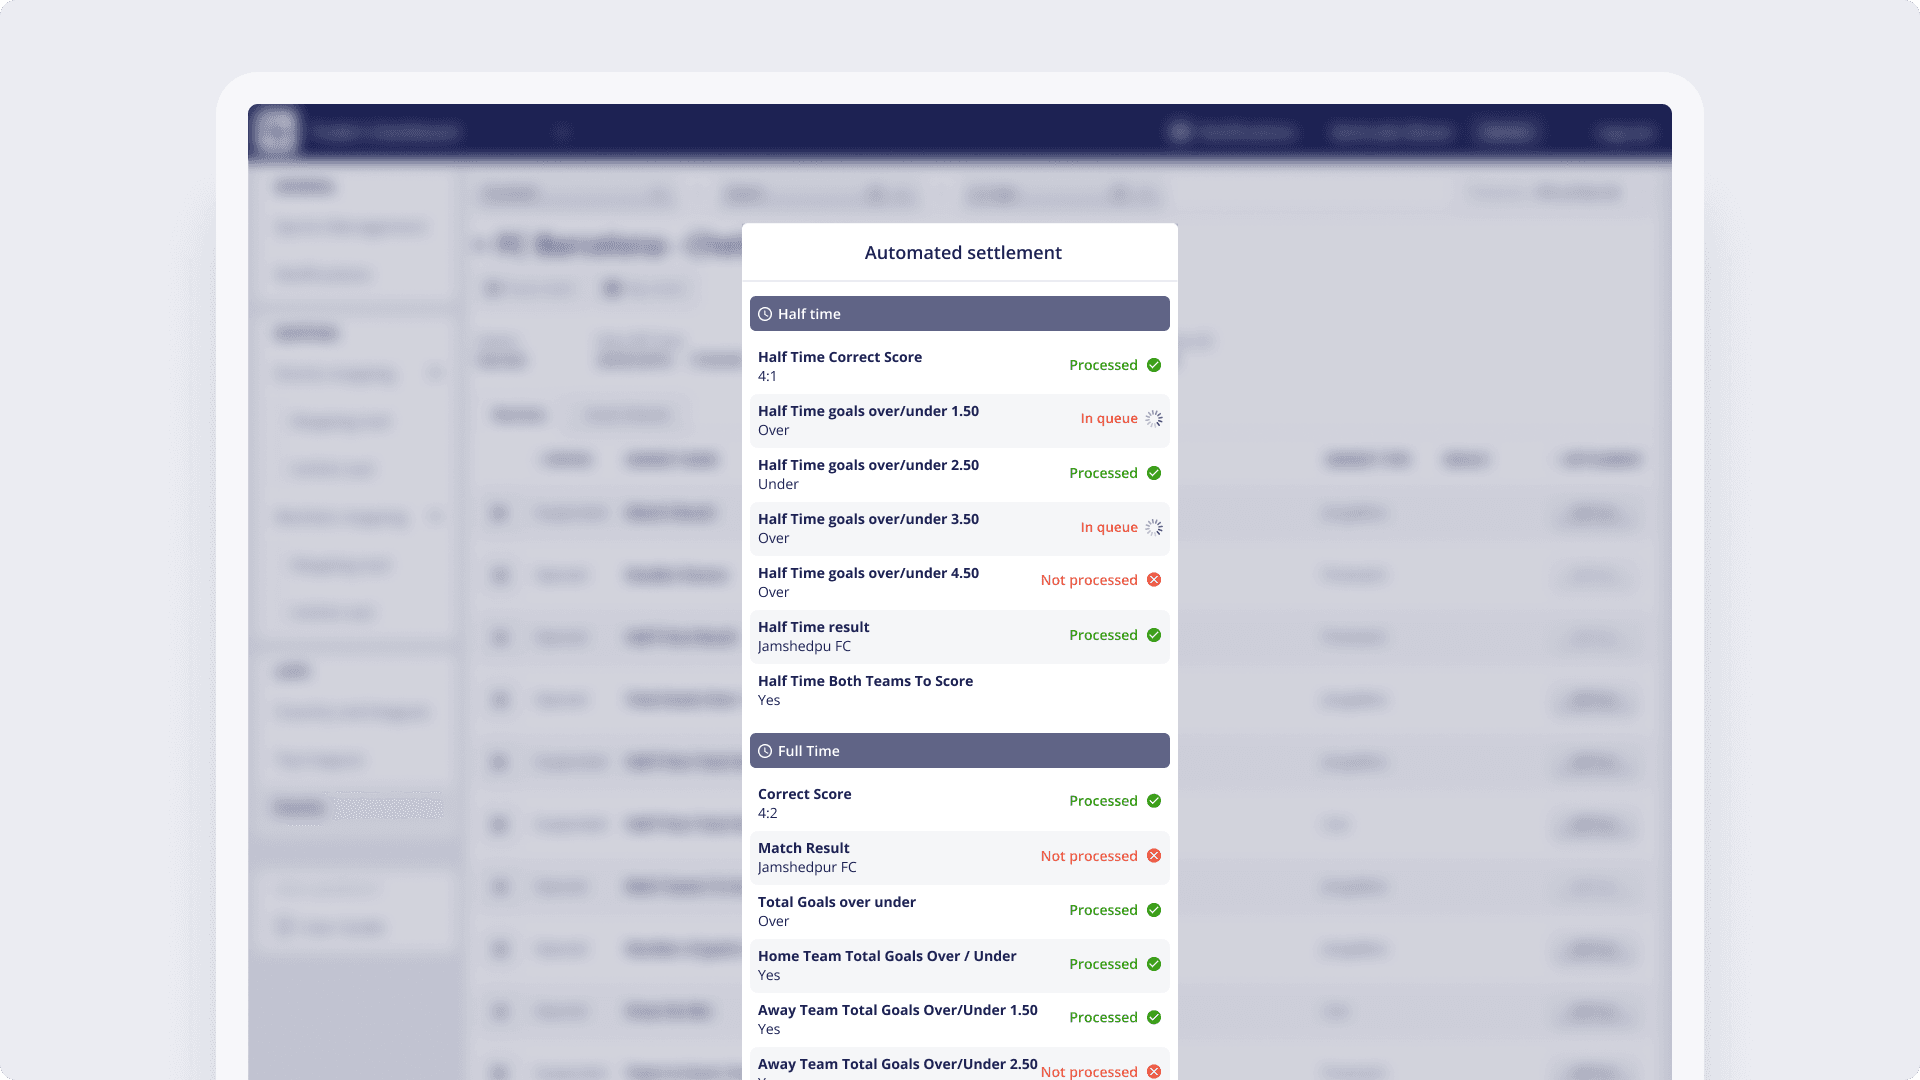Click red cross for Half Time goals 4.50

click(x=1154, y=580)
